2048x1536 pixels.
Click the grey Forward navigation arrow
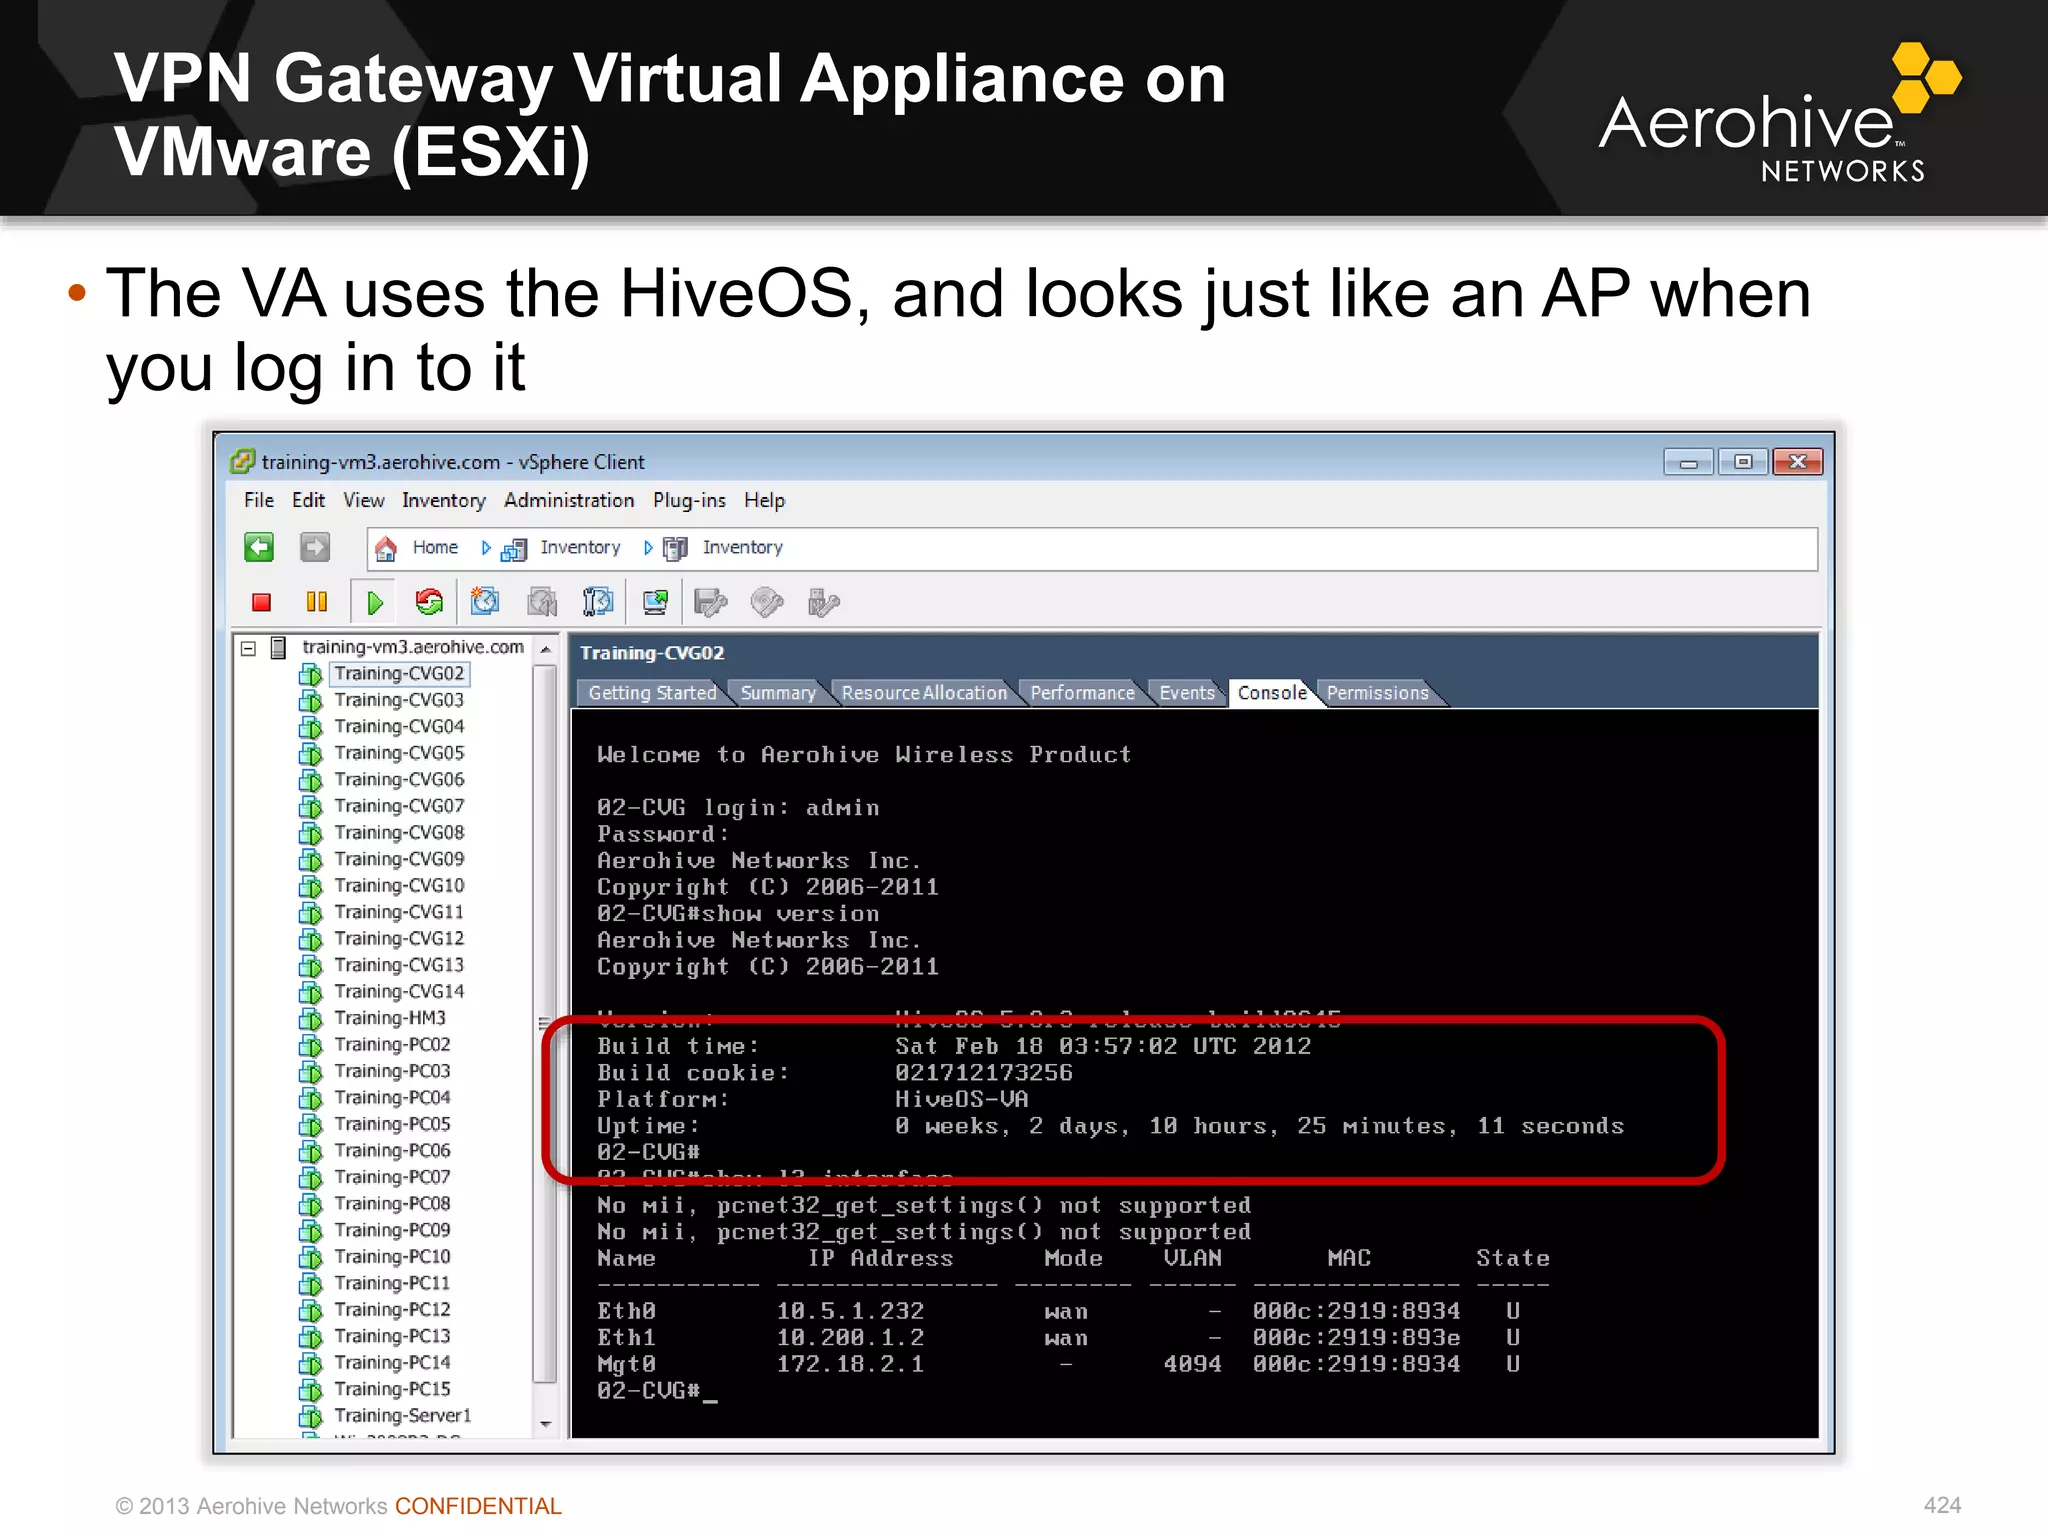coord(315,547)
